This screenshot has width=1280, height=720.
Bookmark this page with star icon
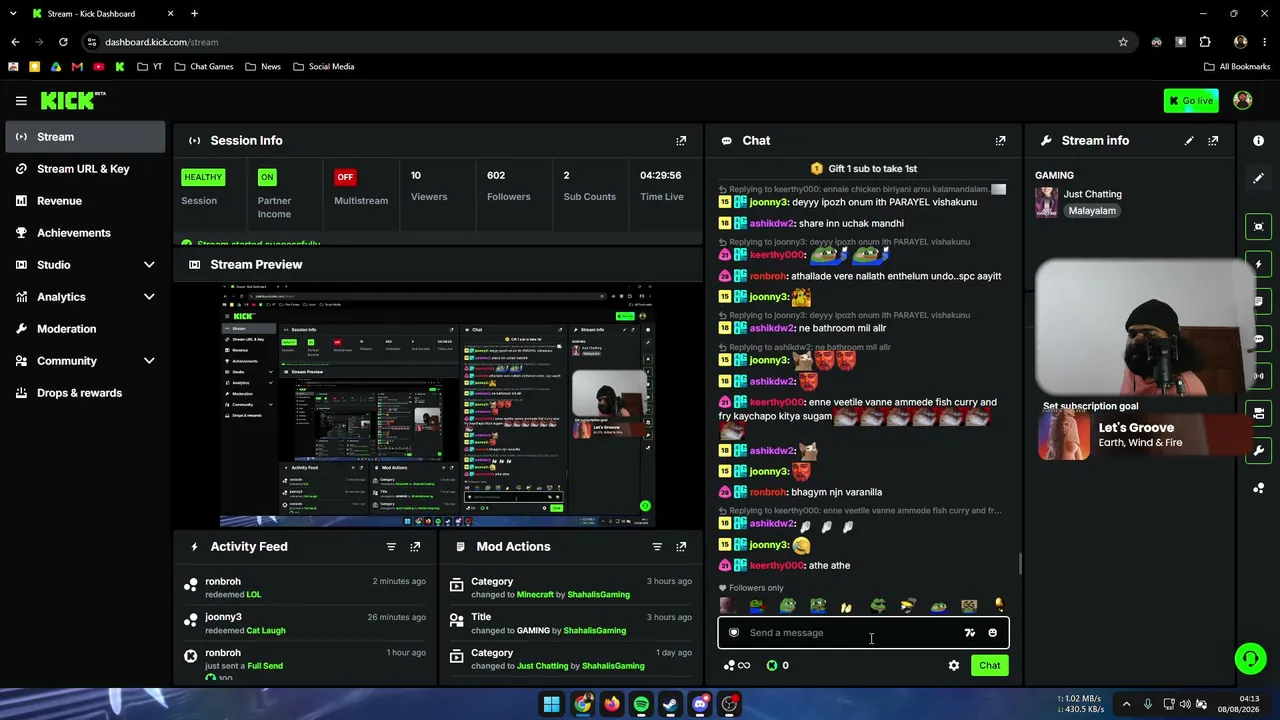click(x=1123, y=42)
